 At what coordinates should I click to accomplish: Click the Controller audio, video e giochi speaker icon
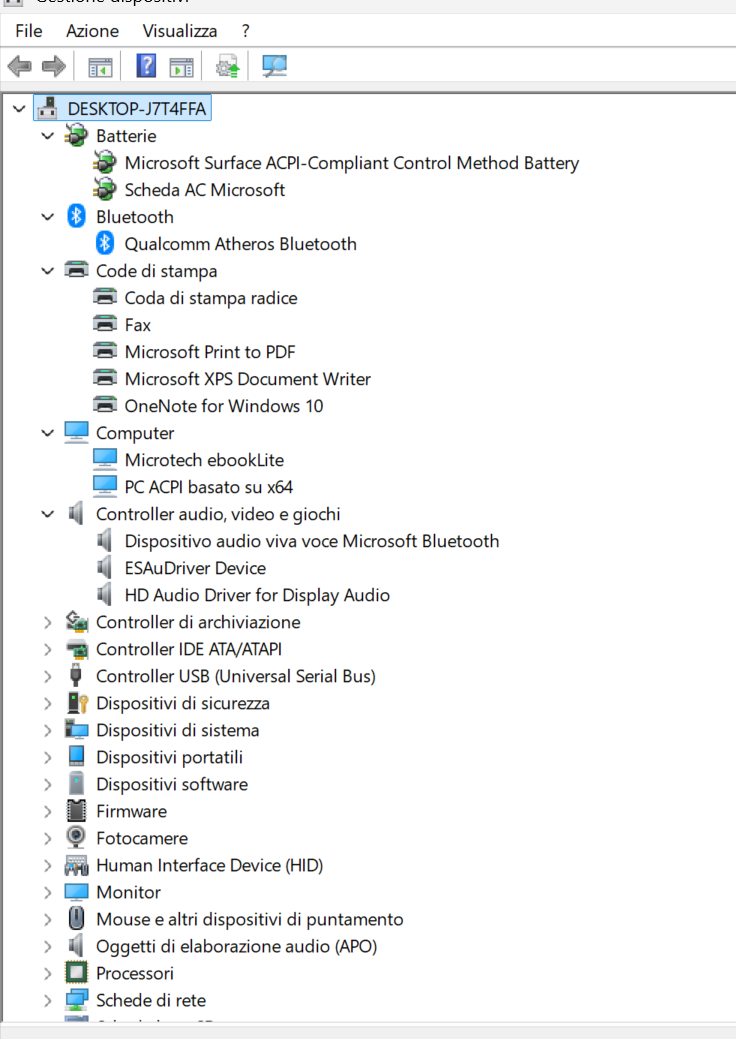(x=76, y=514)
